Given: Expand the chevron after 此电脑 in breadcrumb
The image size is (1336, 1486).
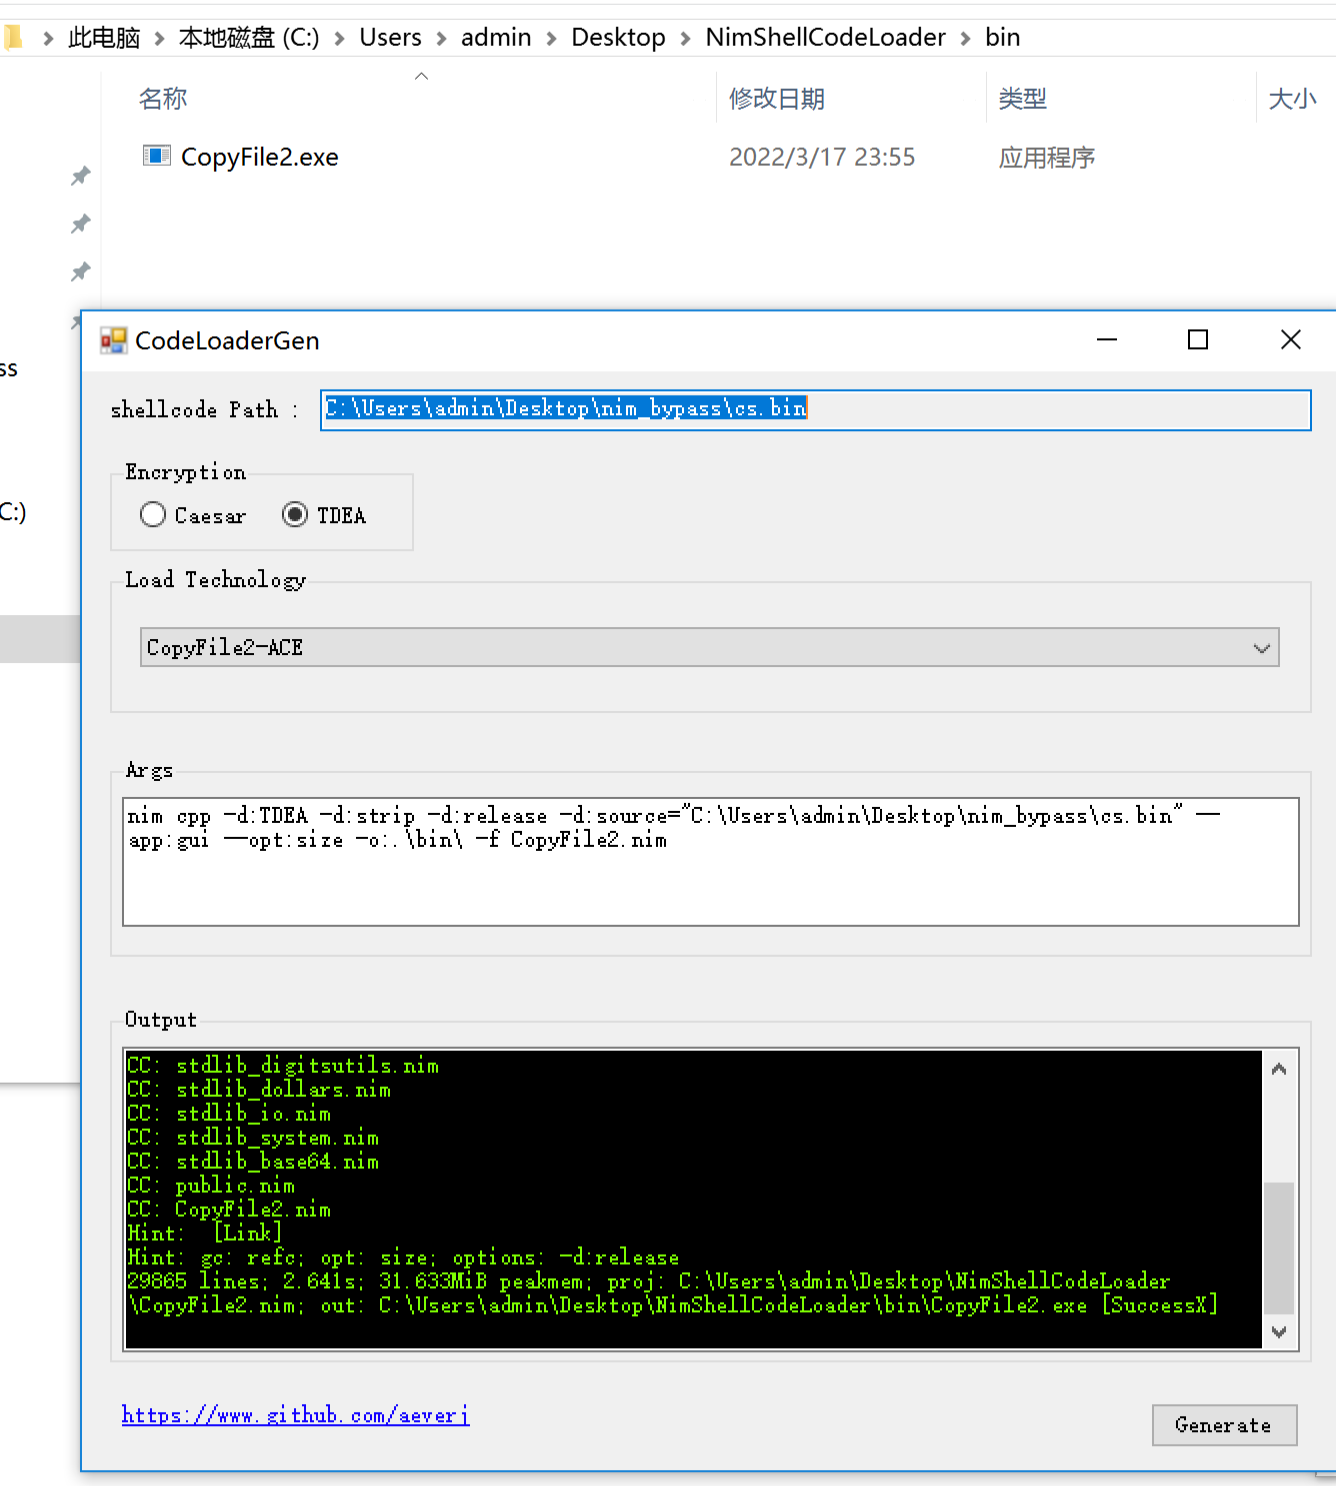Looking at the screenshot, I should click(x=160, y=39).
